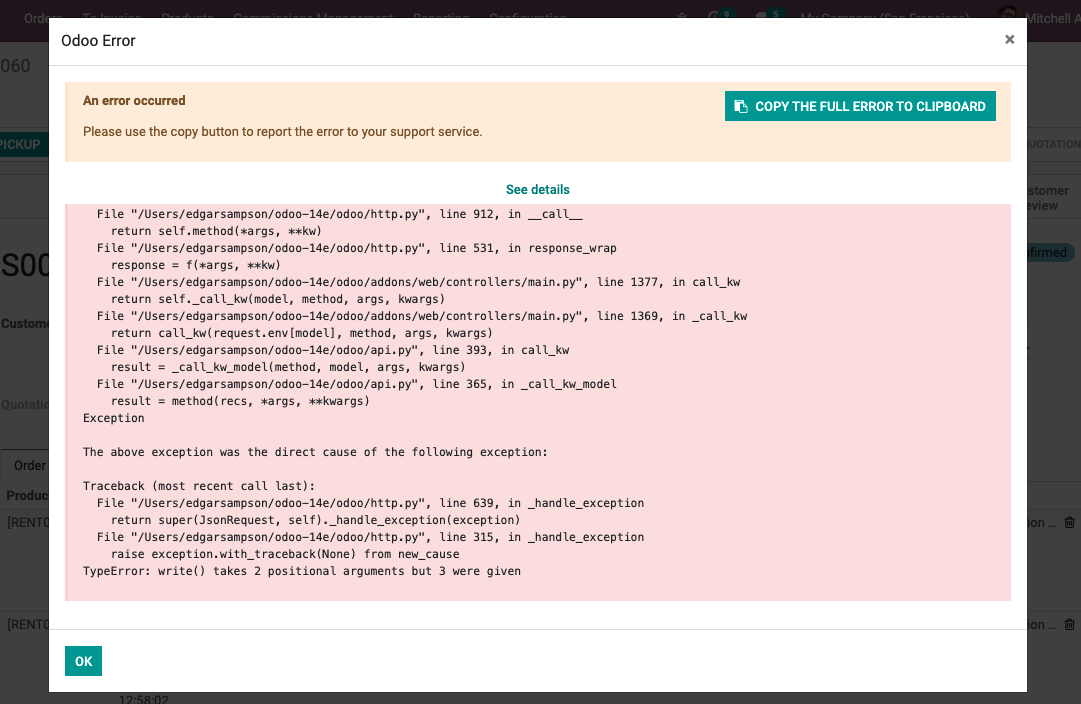Click 'return self._call_kw(model, method, args, kwargs)' line

[x=278, y=299]
